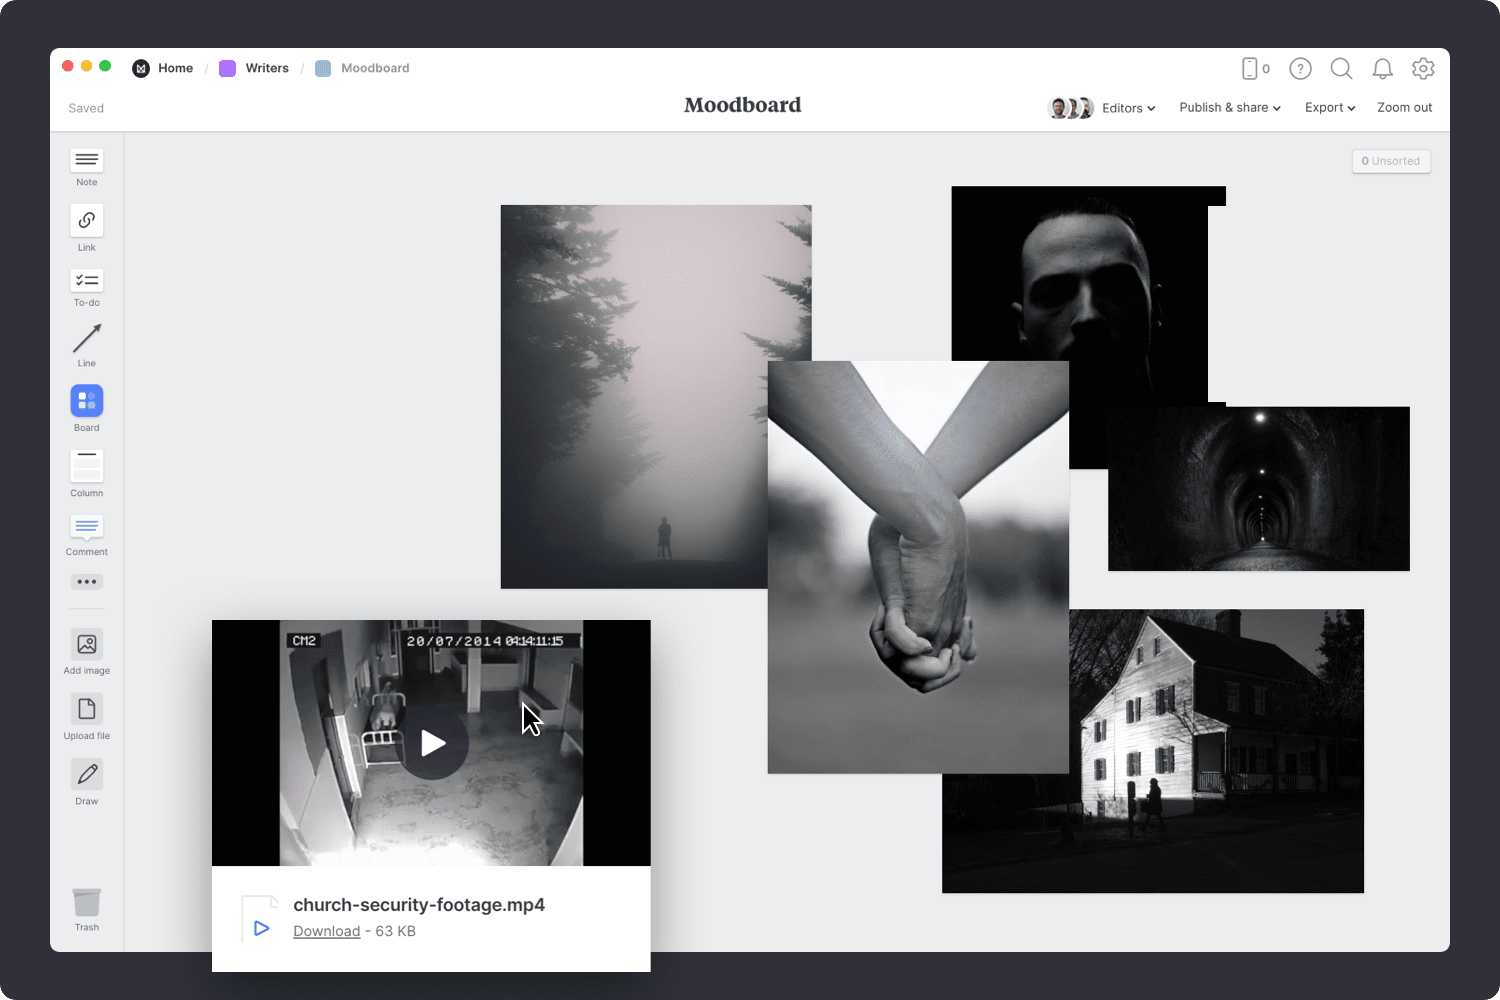The image size is (1500, 1000).
Task: Select the Board tool
Action: click(x=86, y=402)
